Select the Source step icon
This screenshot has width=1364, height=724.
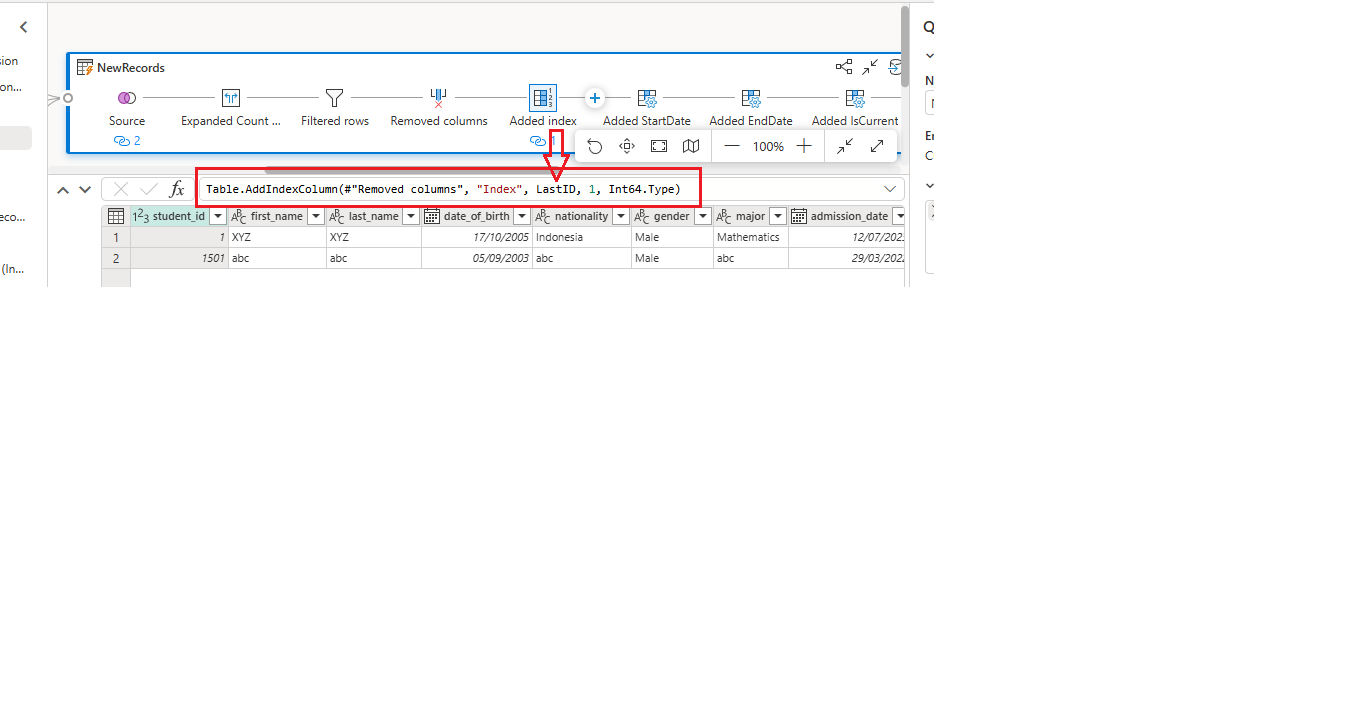click(127, 98)
